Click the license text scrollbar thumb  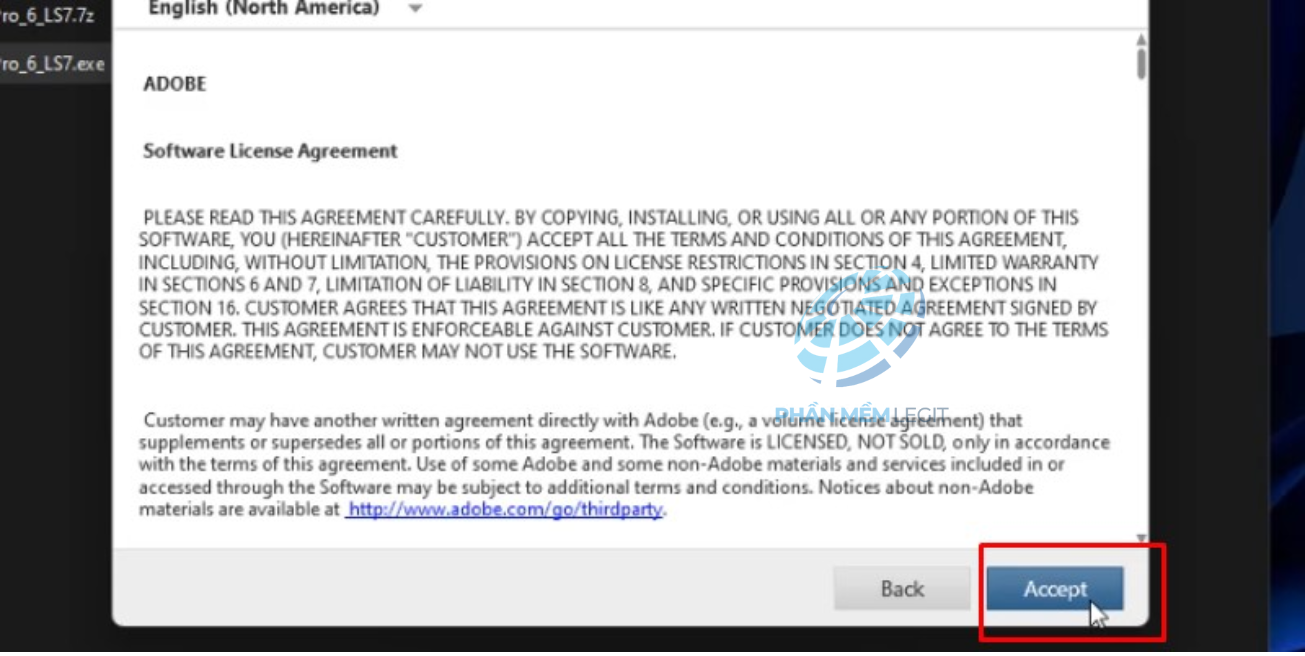pos(1141,63)
